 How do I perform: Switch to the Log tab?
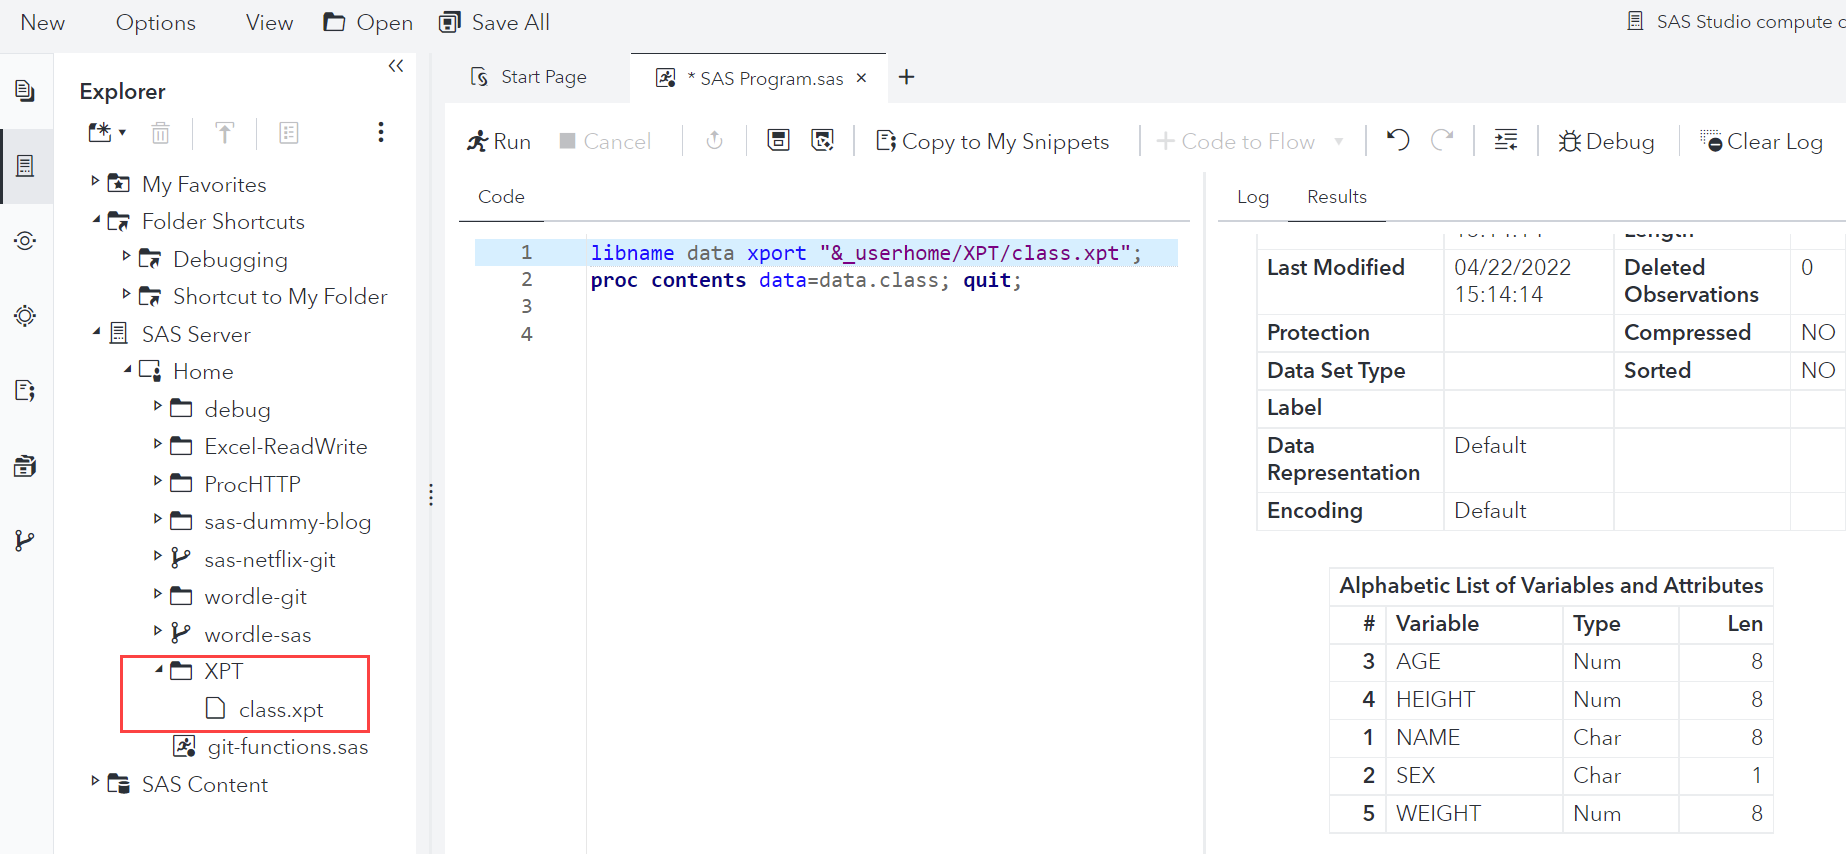click(x=1252, y=197)
